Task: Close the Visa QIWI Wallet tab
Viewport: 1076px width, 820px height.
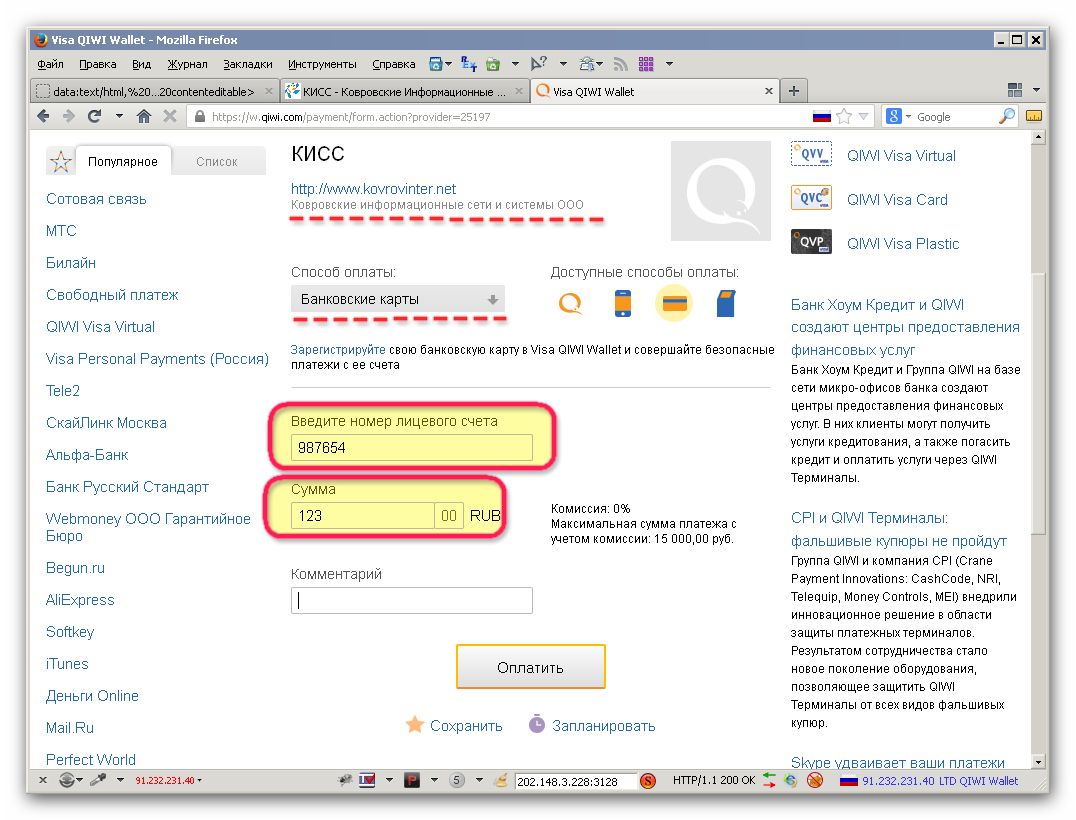Action: [769, 91]
